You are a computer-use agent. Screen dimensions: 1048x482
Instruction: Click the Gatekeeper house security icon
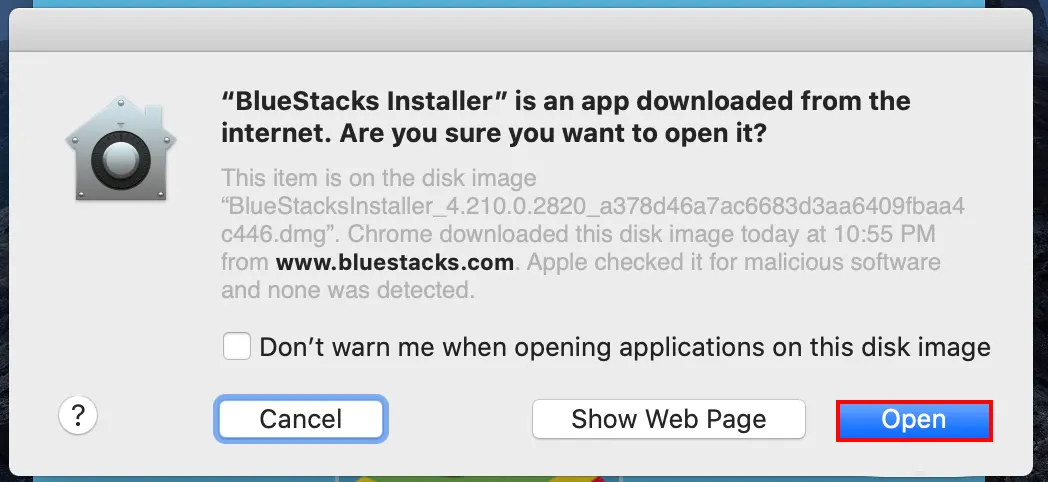point(121,148)
